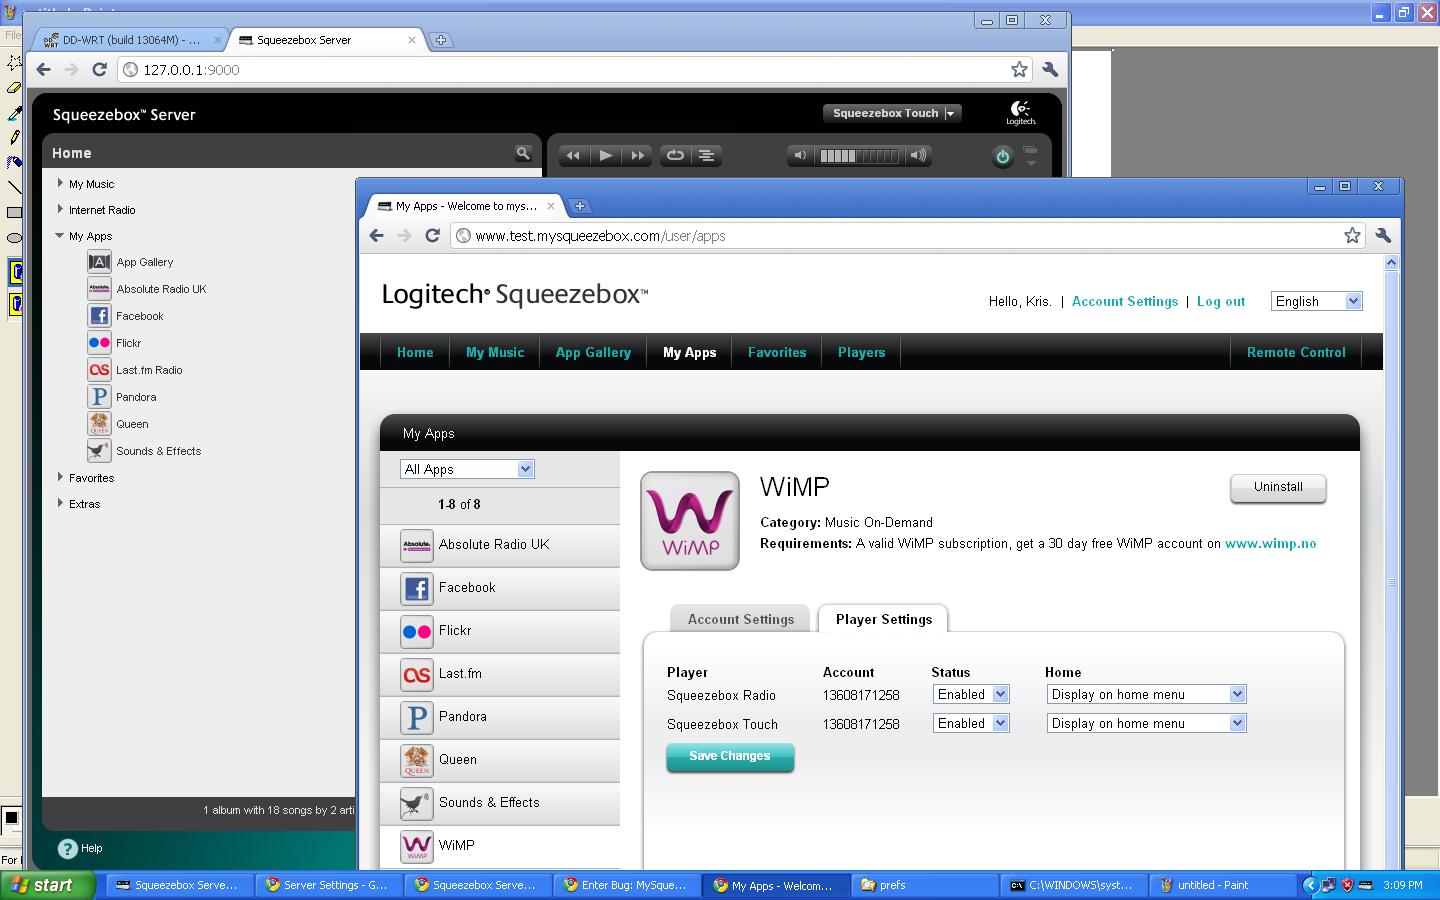
Task: Click the search magnifier in Squeezebox Server
Action: (522, 153)
